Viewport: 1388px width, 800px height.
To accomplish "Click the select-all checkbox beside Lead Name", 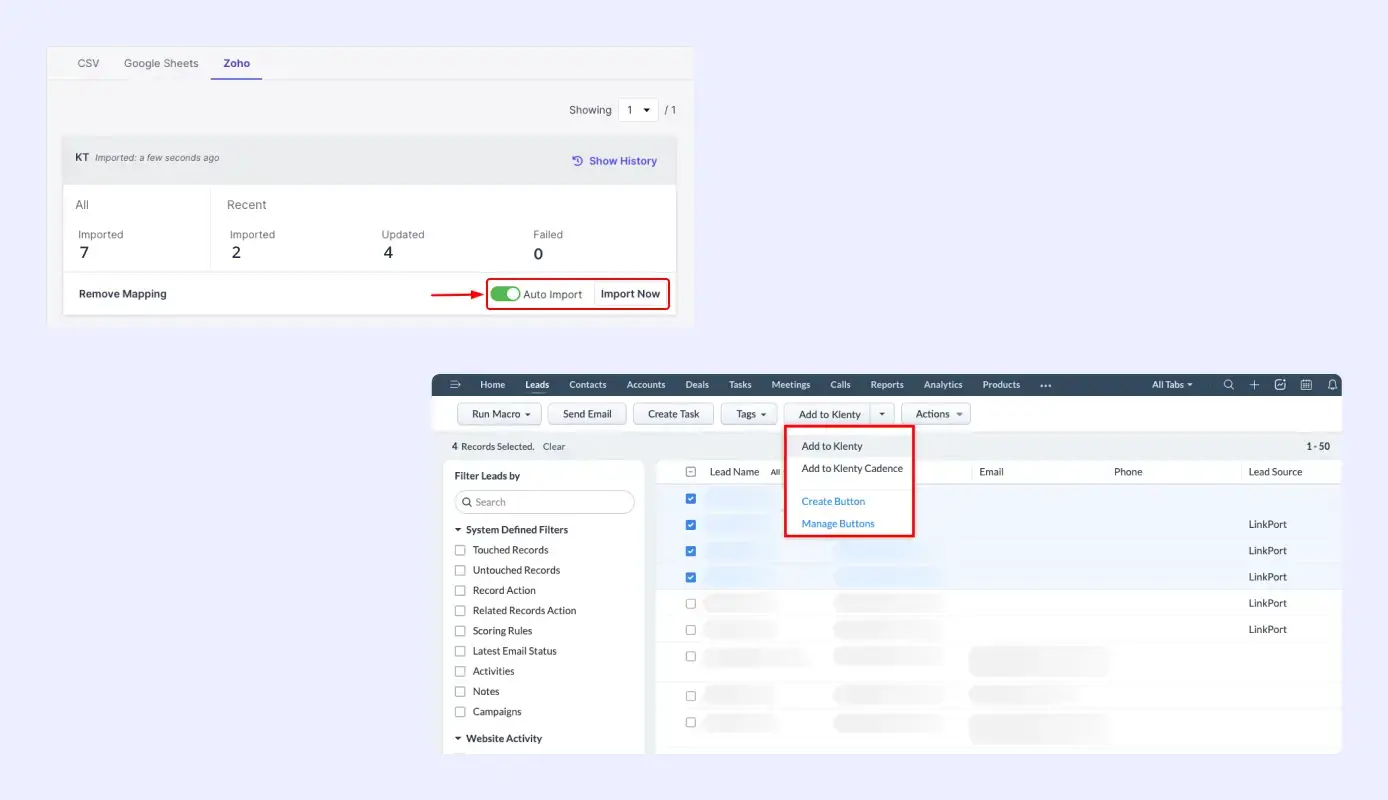I will pyautogui.click(x=691, y=472).
